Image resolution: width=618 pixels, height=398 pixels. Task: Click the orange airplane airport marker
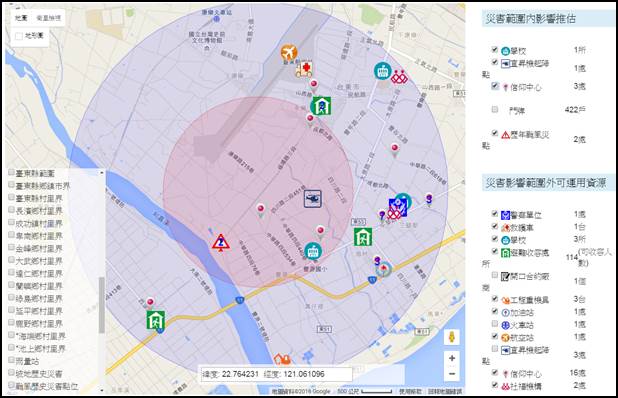(x=289, y=52)
